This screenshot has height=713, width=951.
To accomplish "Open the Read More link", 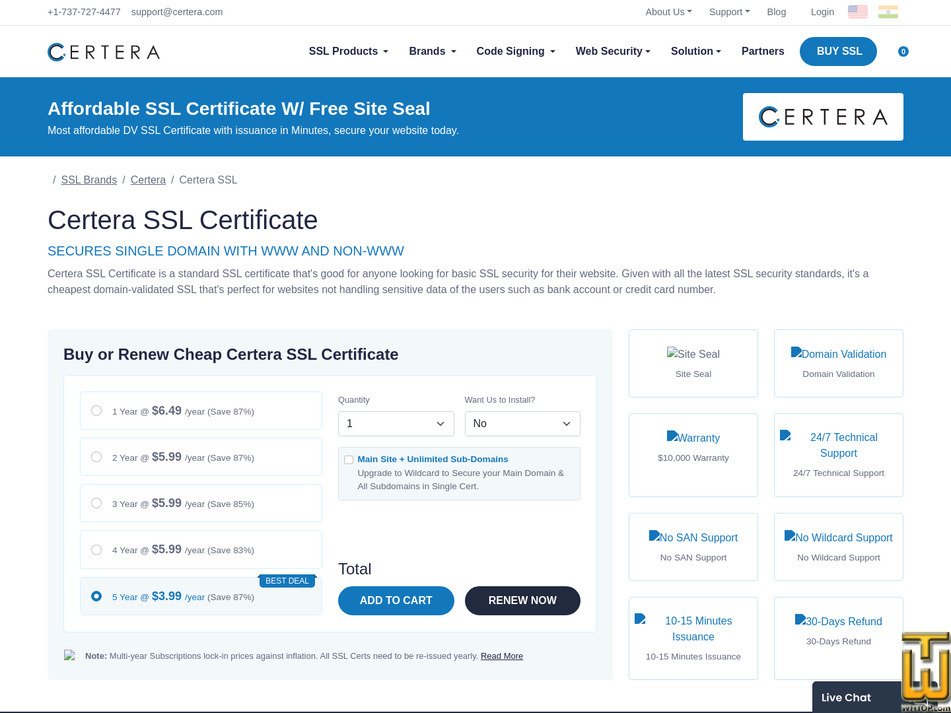I will (501, 656).
